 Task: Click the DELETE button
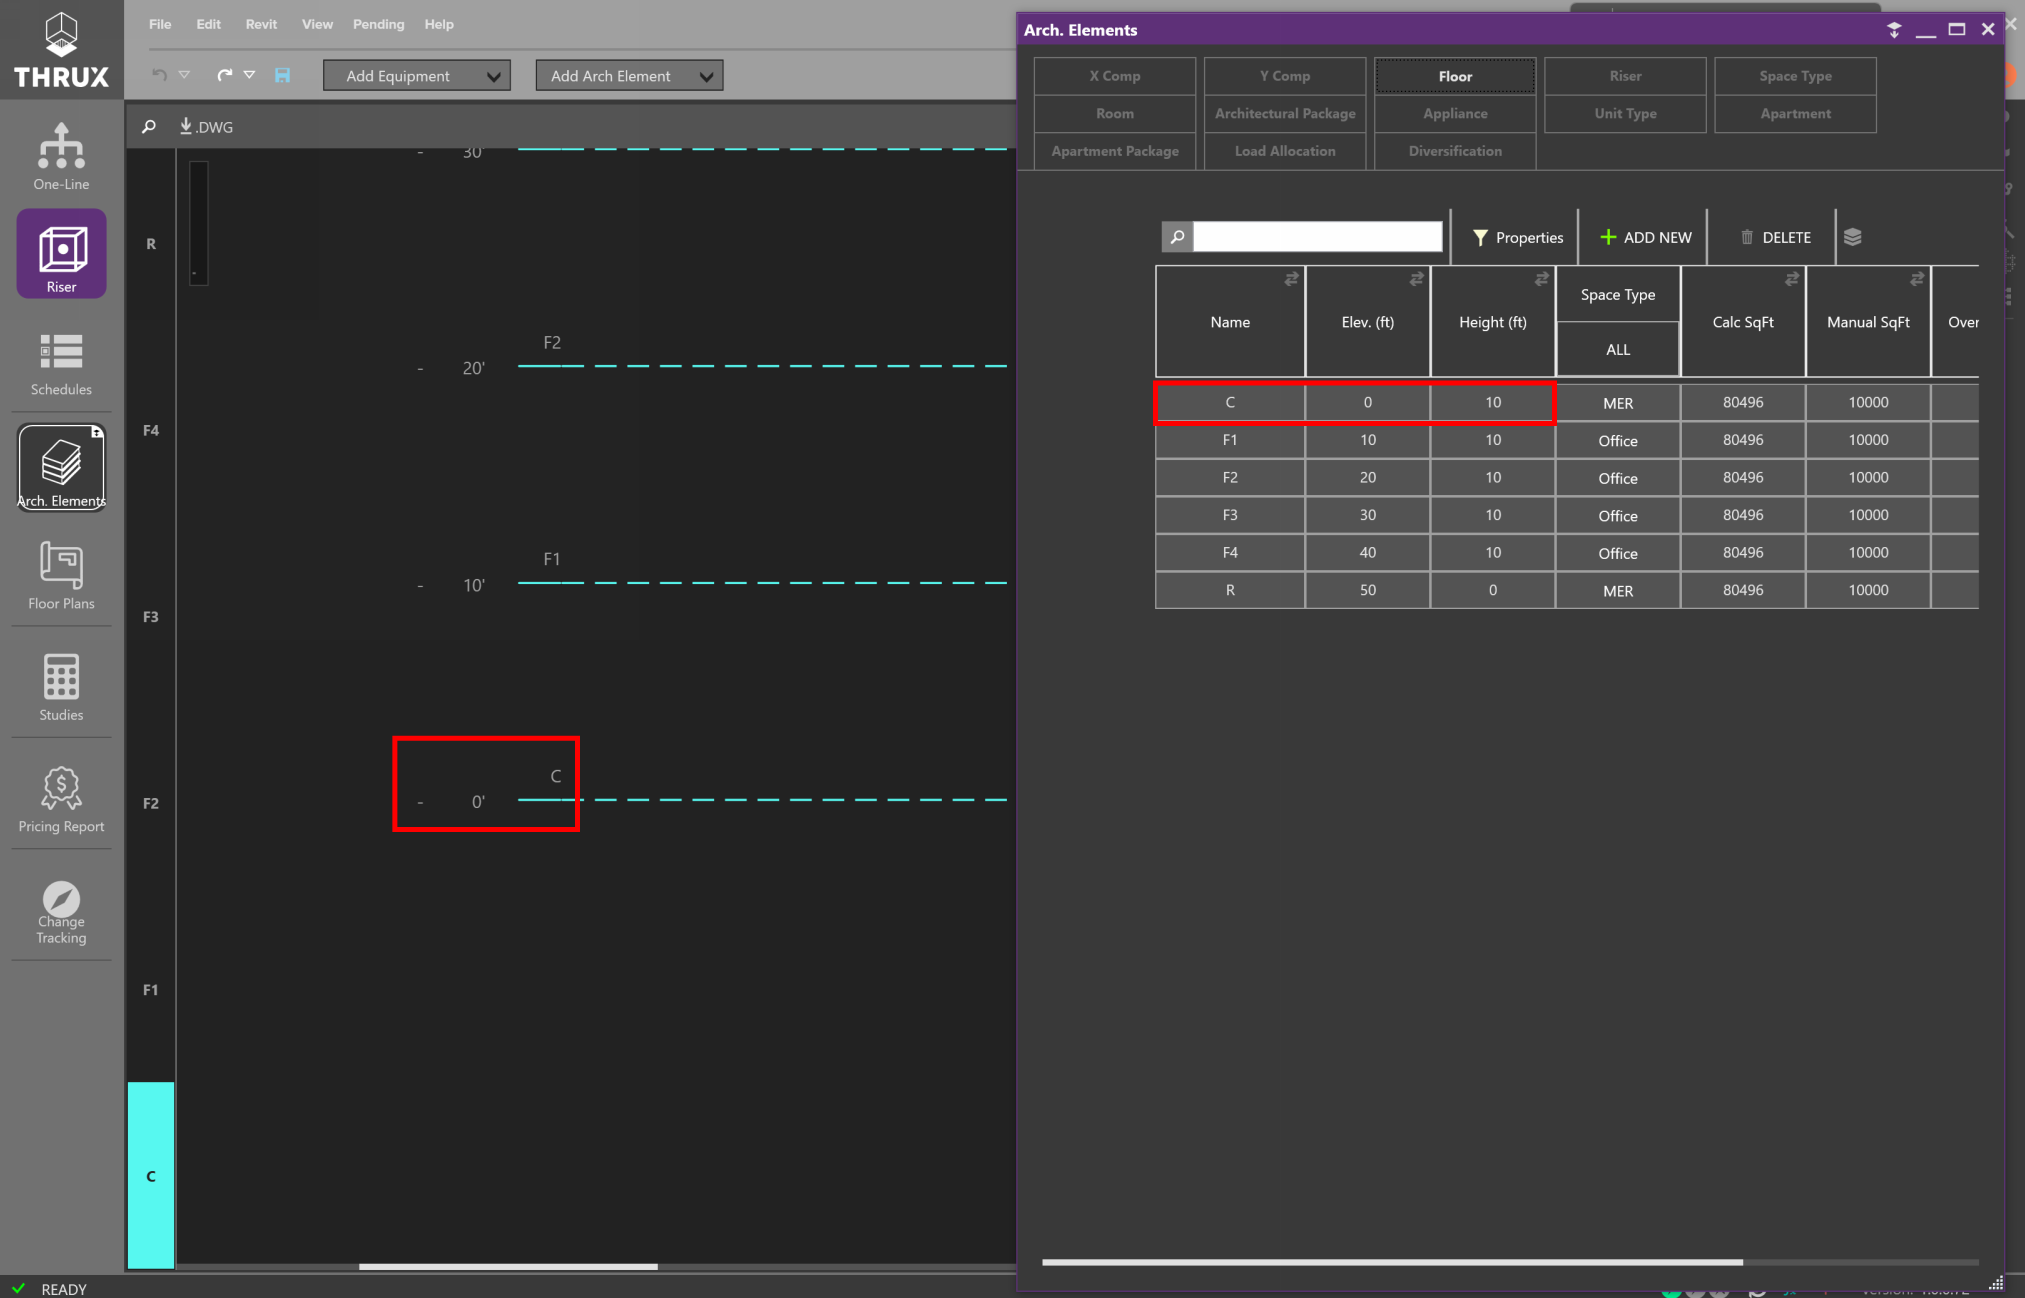(1775, 237)
